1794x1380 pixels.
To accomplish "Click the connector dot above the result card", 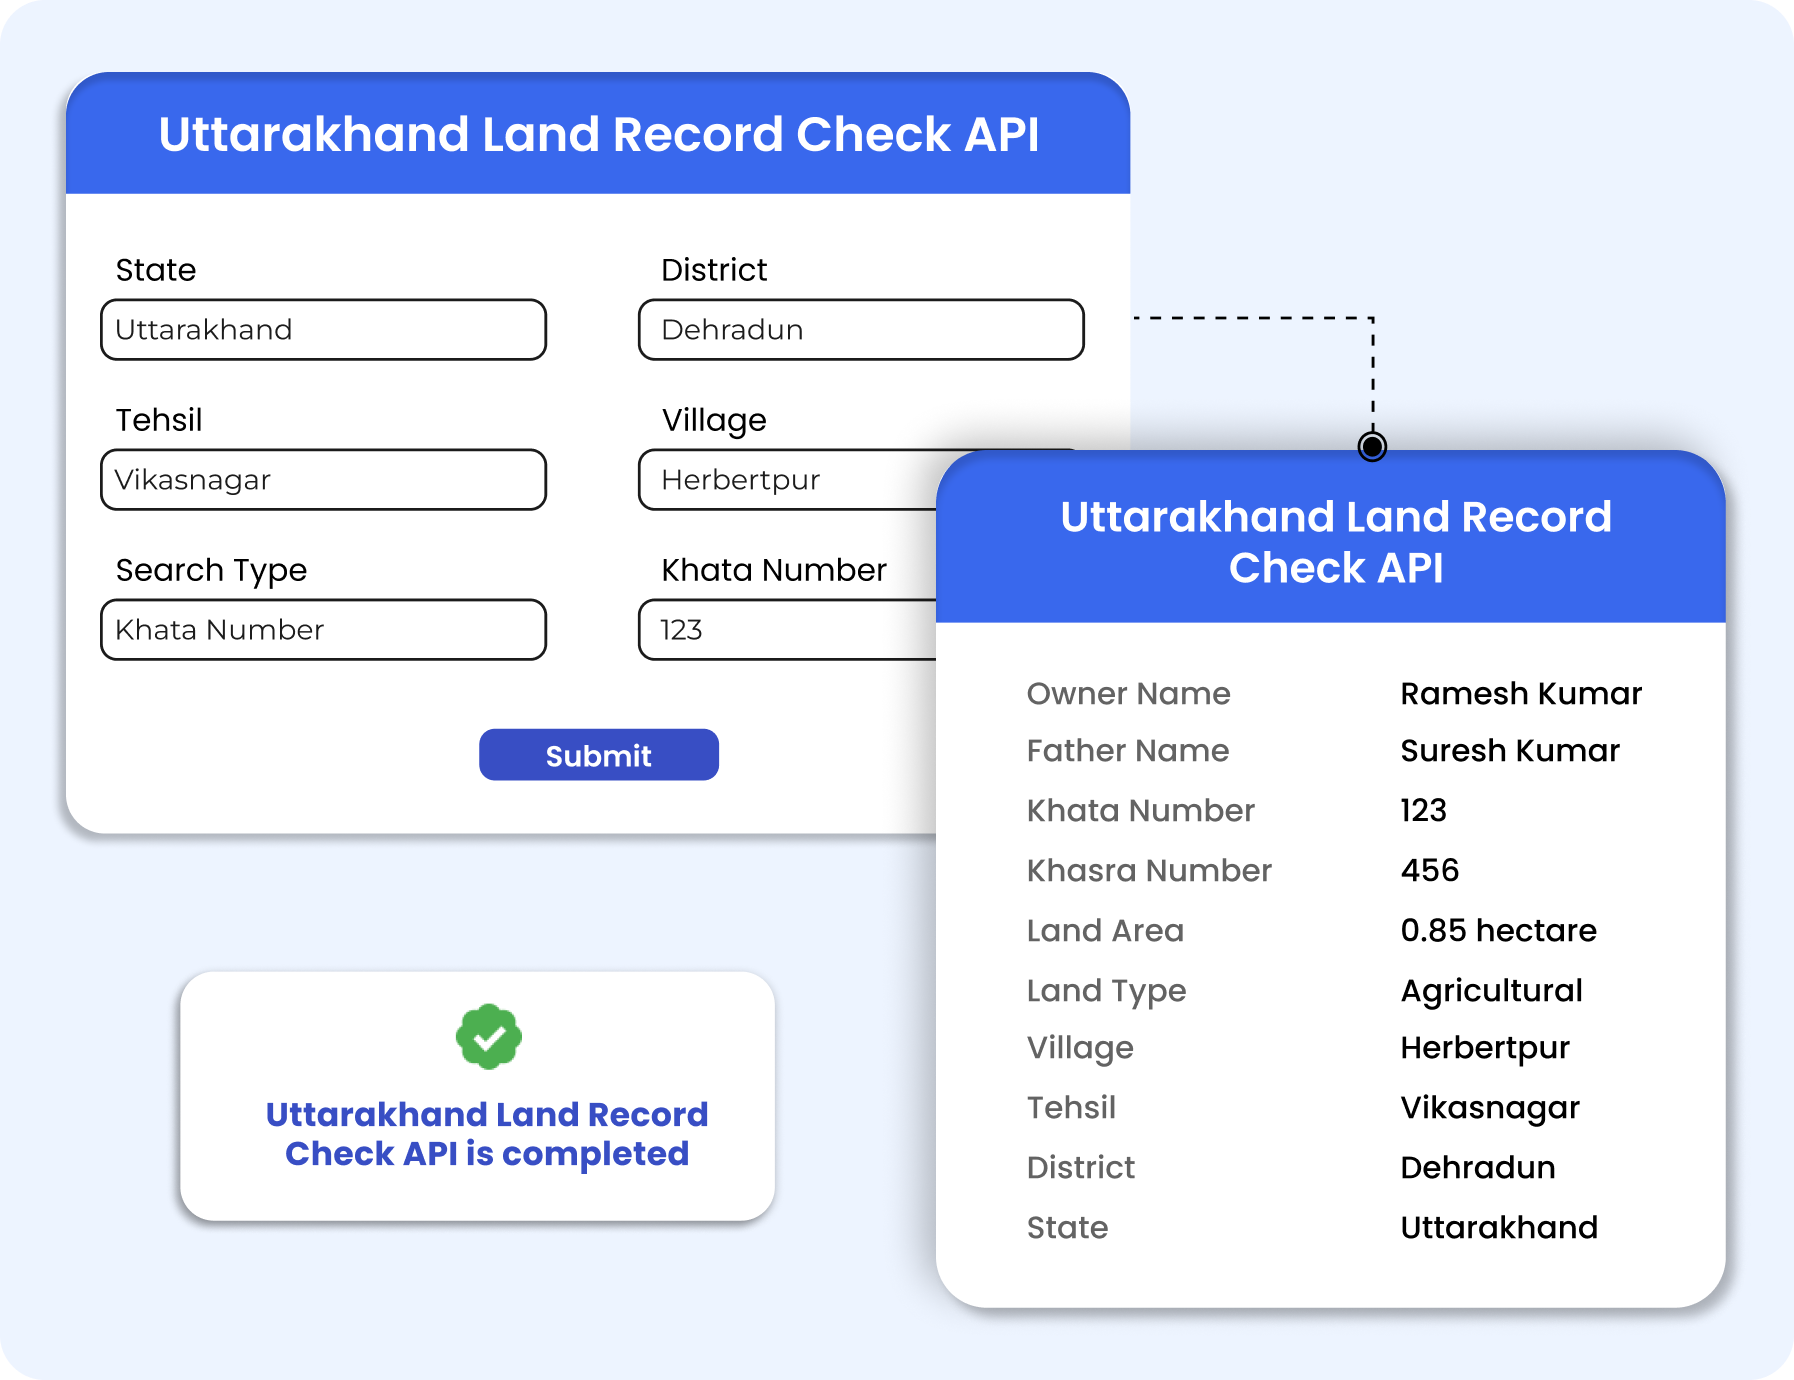I will [x=1372, y=446].
